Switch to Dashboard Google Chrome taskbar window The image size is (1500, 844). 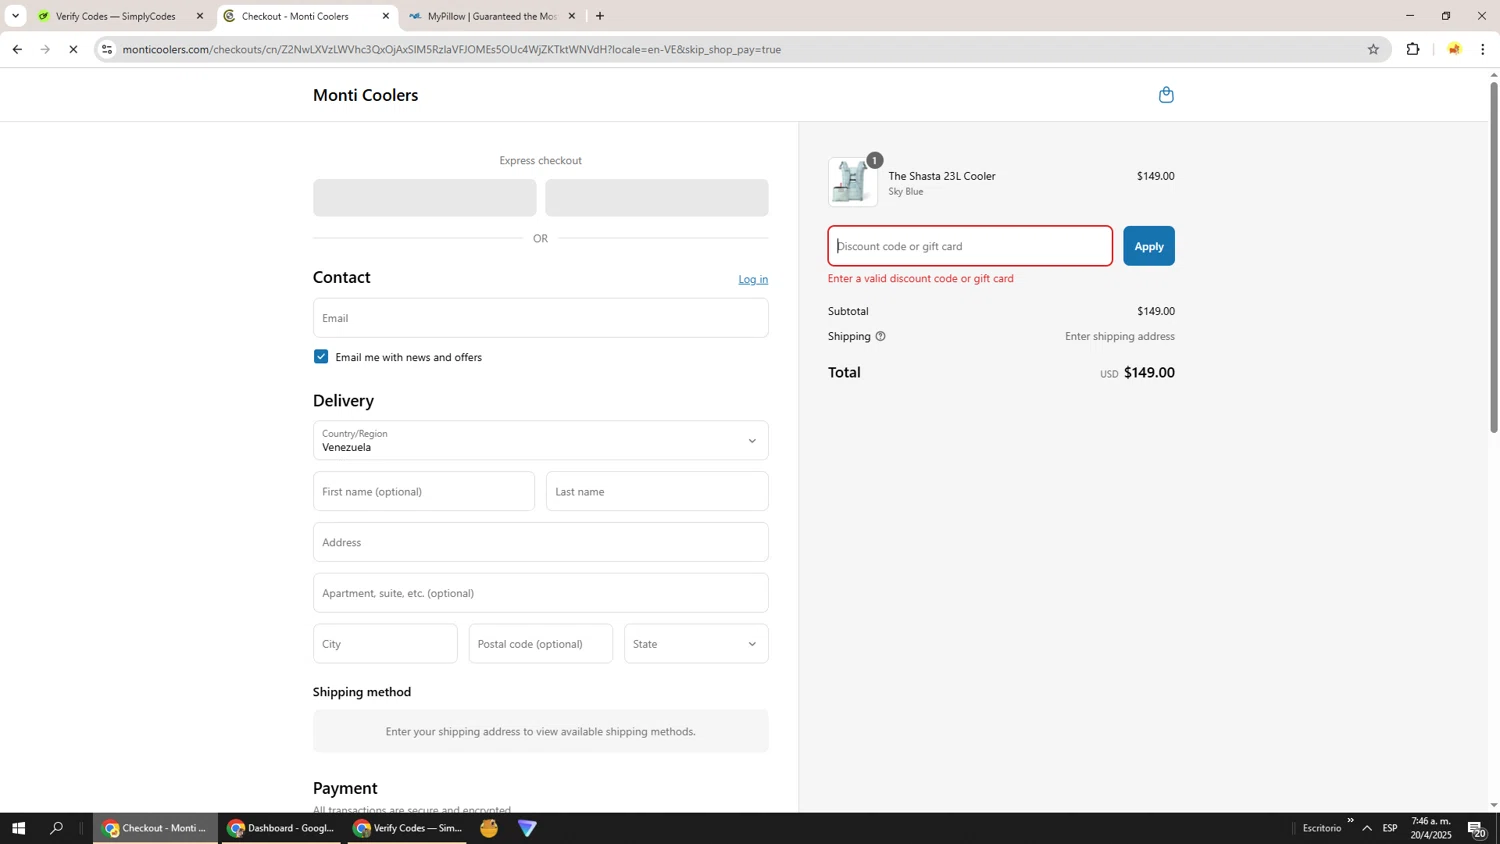coord(281,828)
